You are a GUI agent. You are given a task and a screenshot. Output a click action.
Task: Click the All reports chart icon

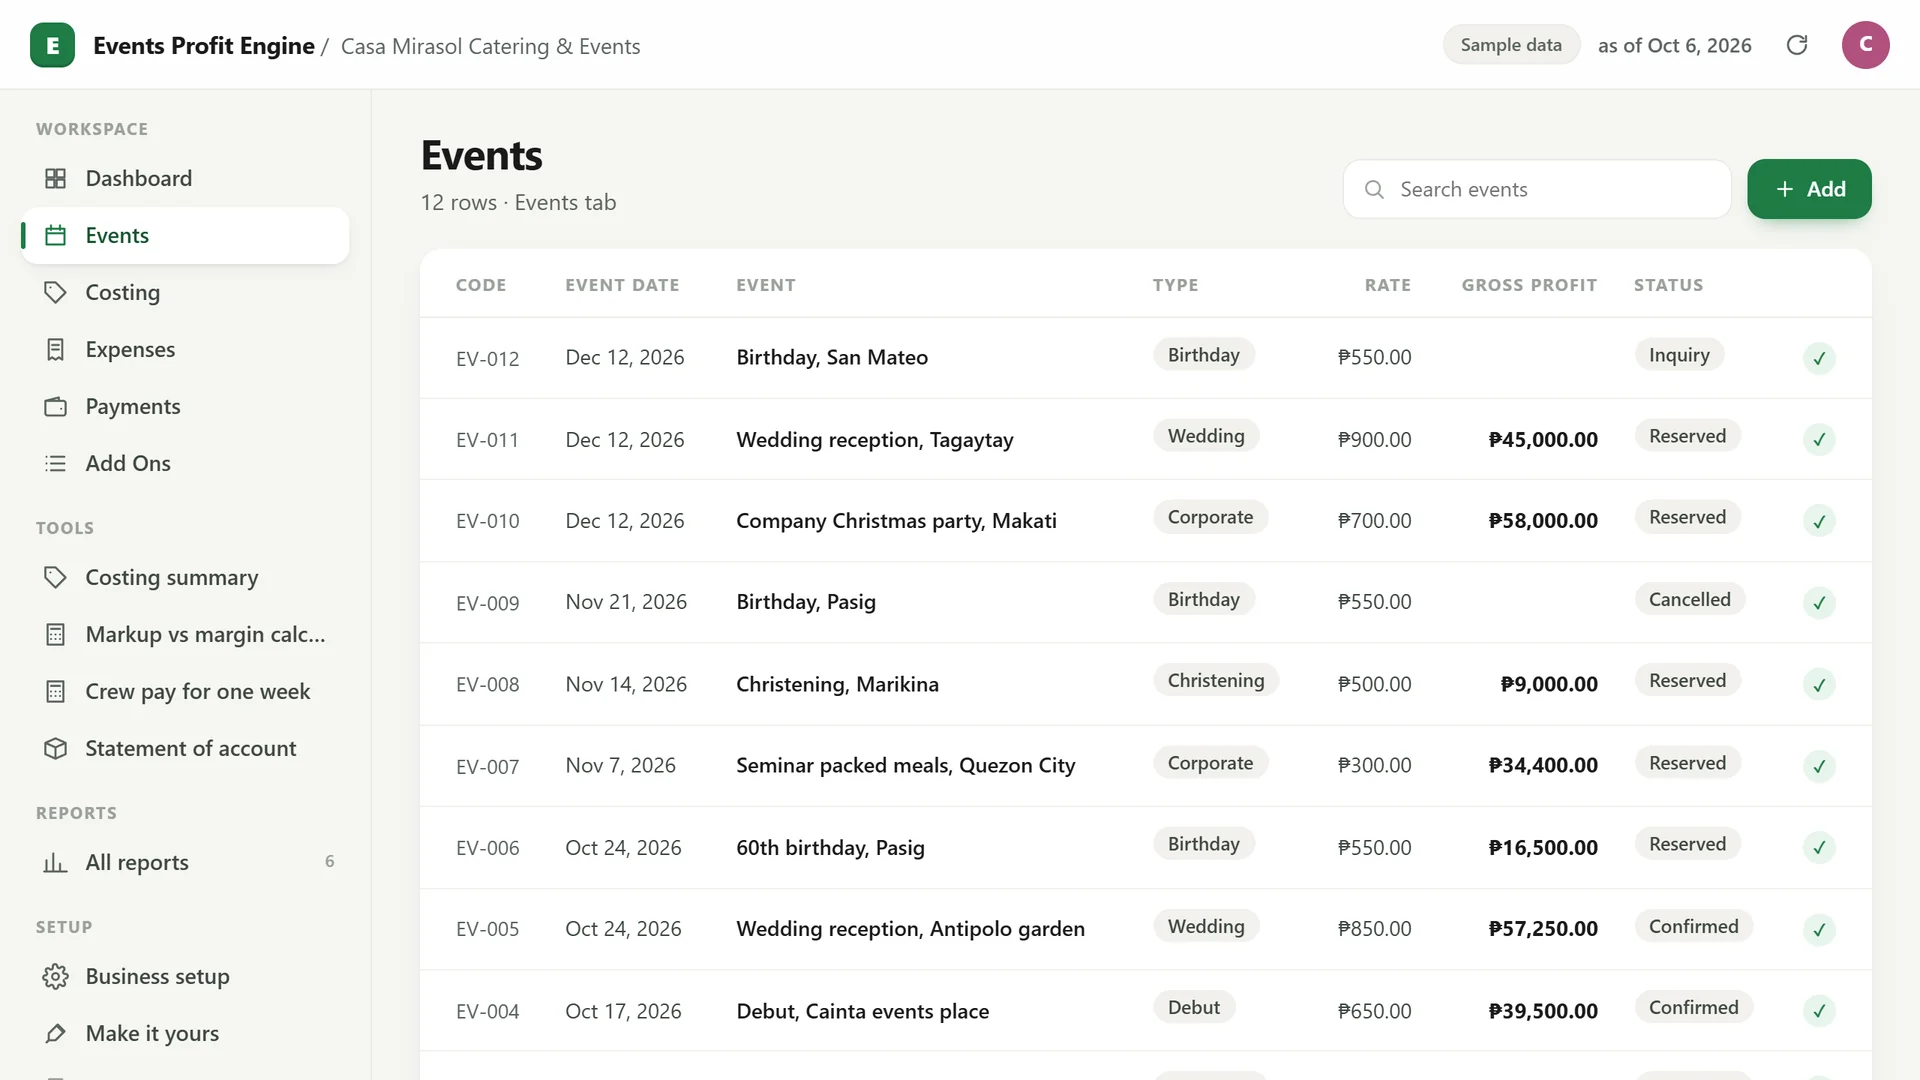coord(56,863)
